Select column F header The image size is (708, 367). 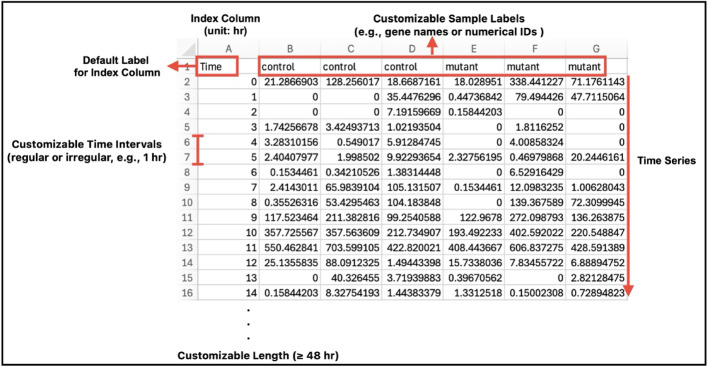(x=535, y=48)
